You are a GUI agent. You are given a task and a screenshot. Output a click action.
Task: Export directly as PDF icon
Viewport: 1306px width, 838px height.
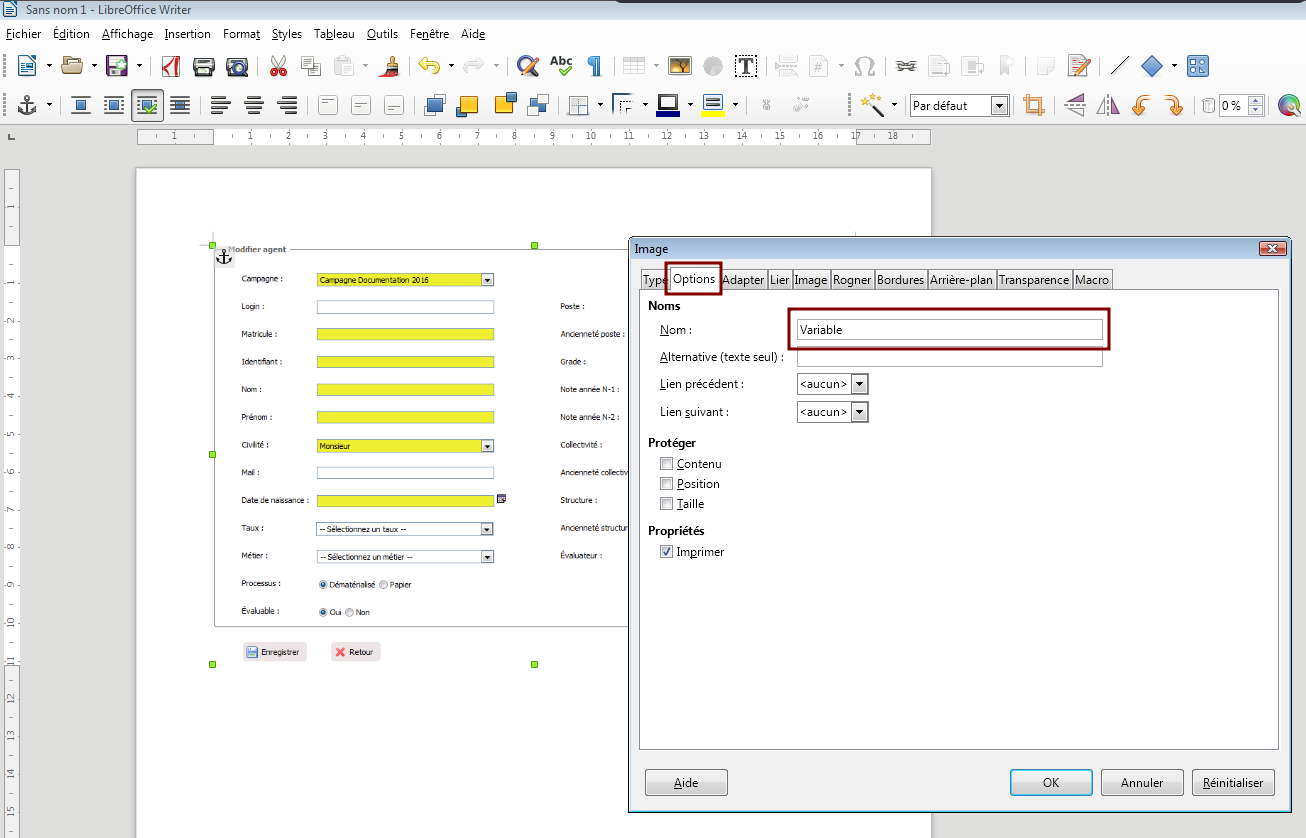[x=171, y=66]
